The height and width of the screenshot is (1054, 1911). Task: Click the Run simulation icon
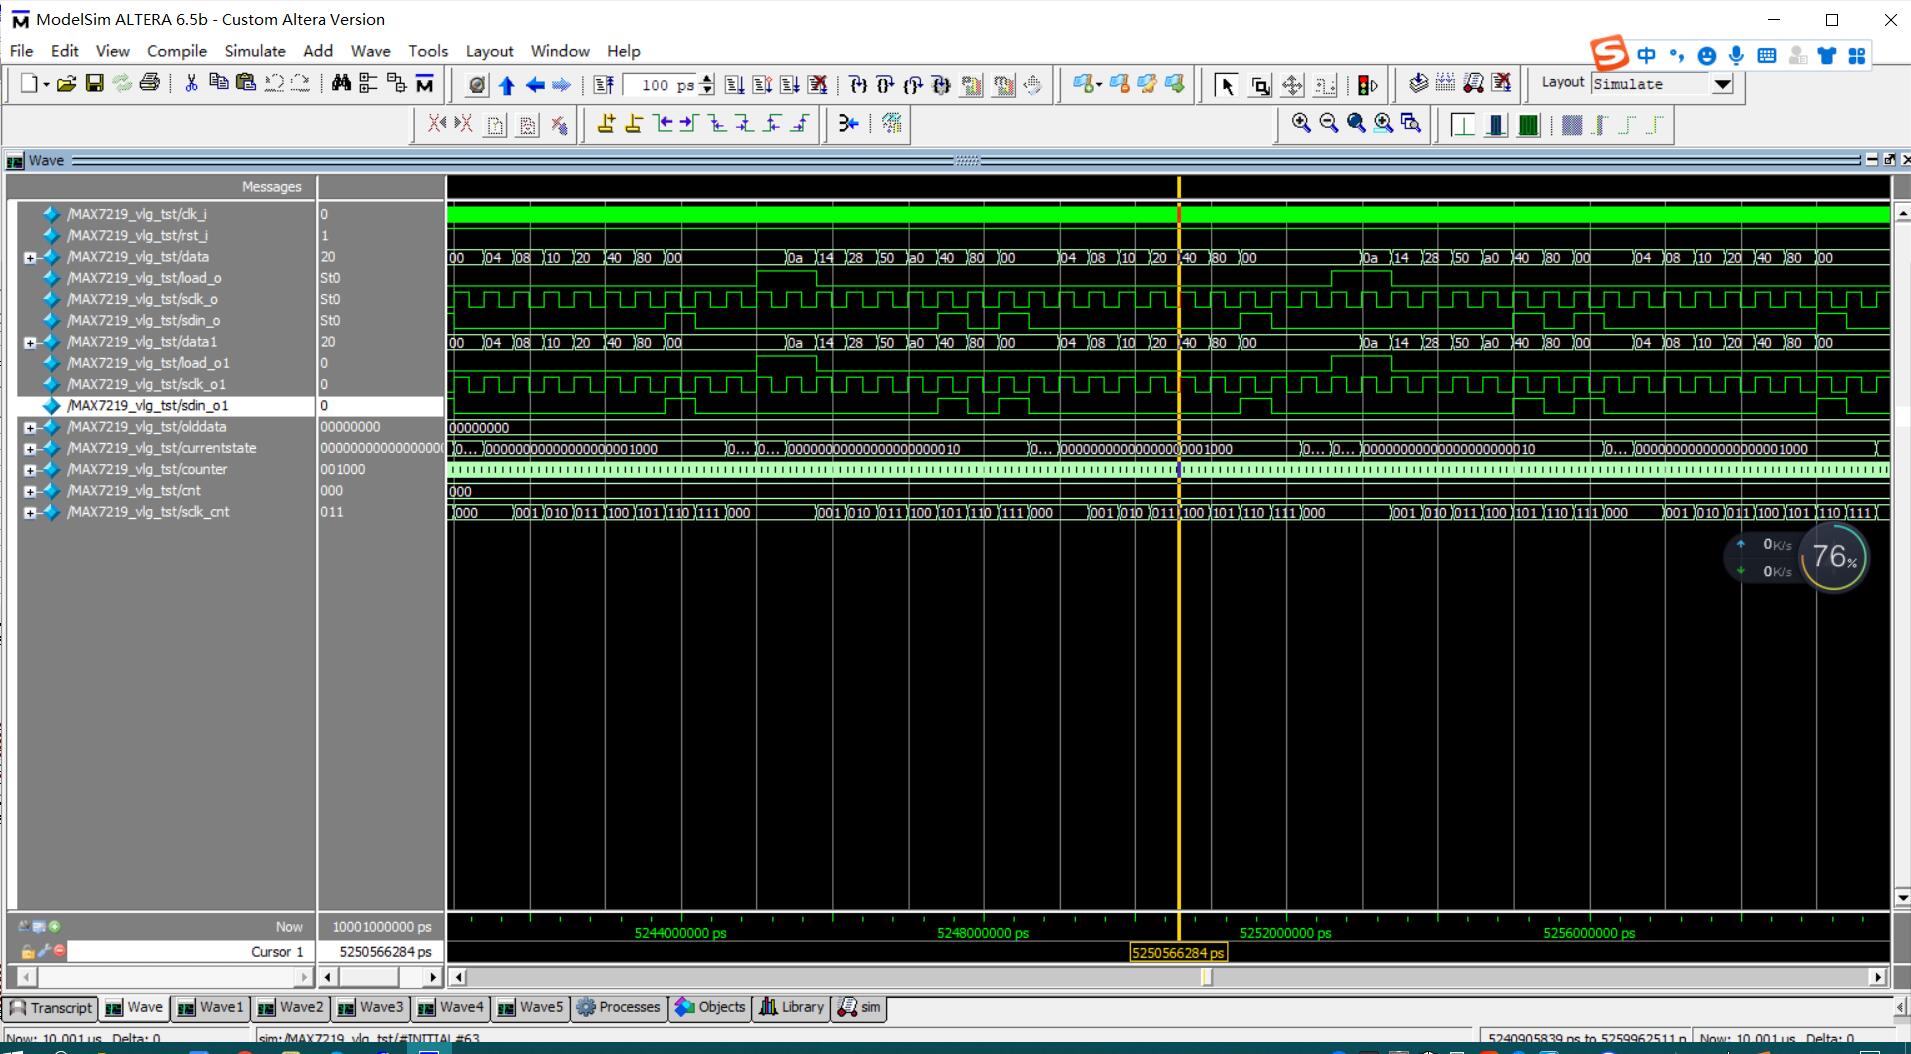pos(735,85)
